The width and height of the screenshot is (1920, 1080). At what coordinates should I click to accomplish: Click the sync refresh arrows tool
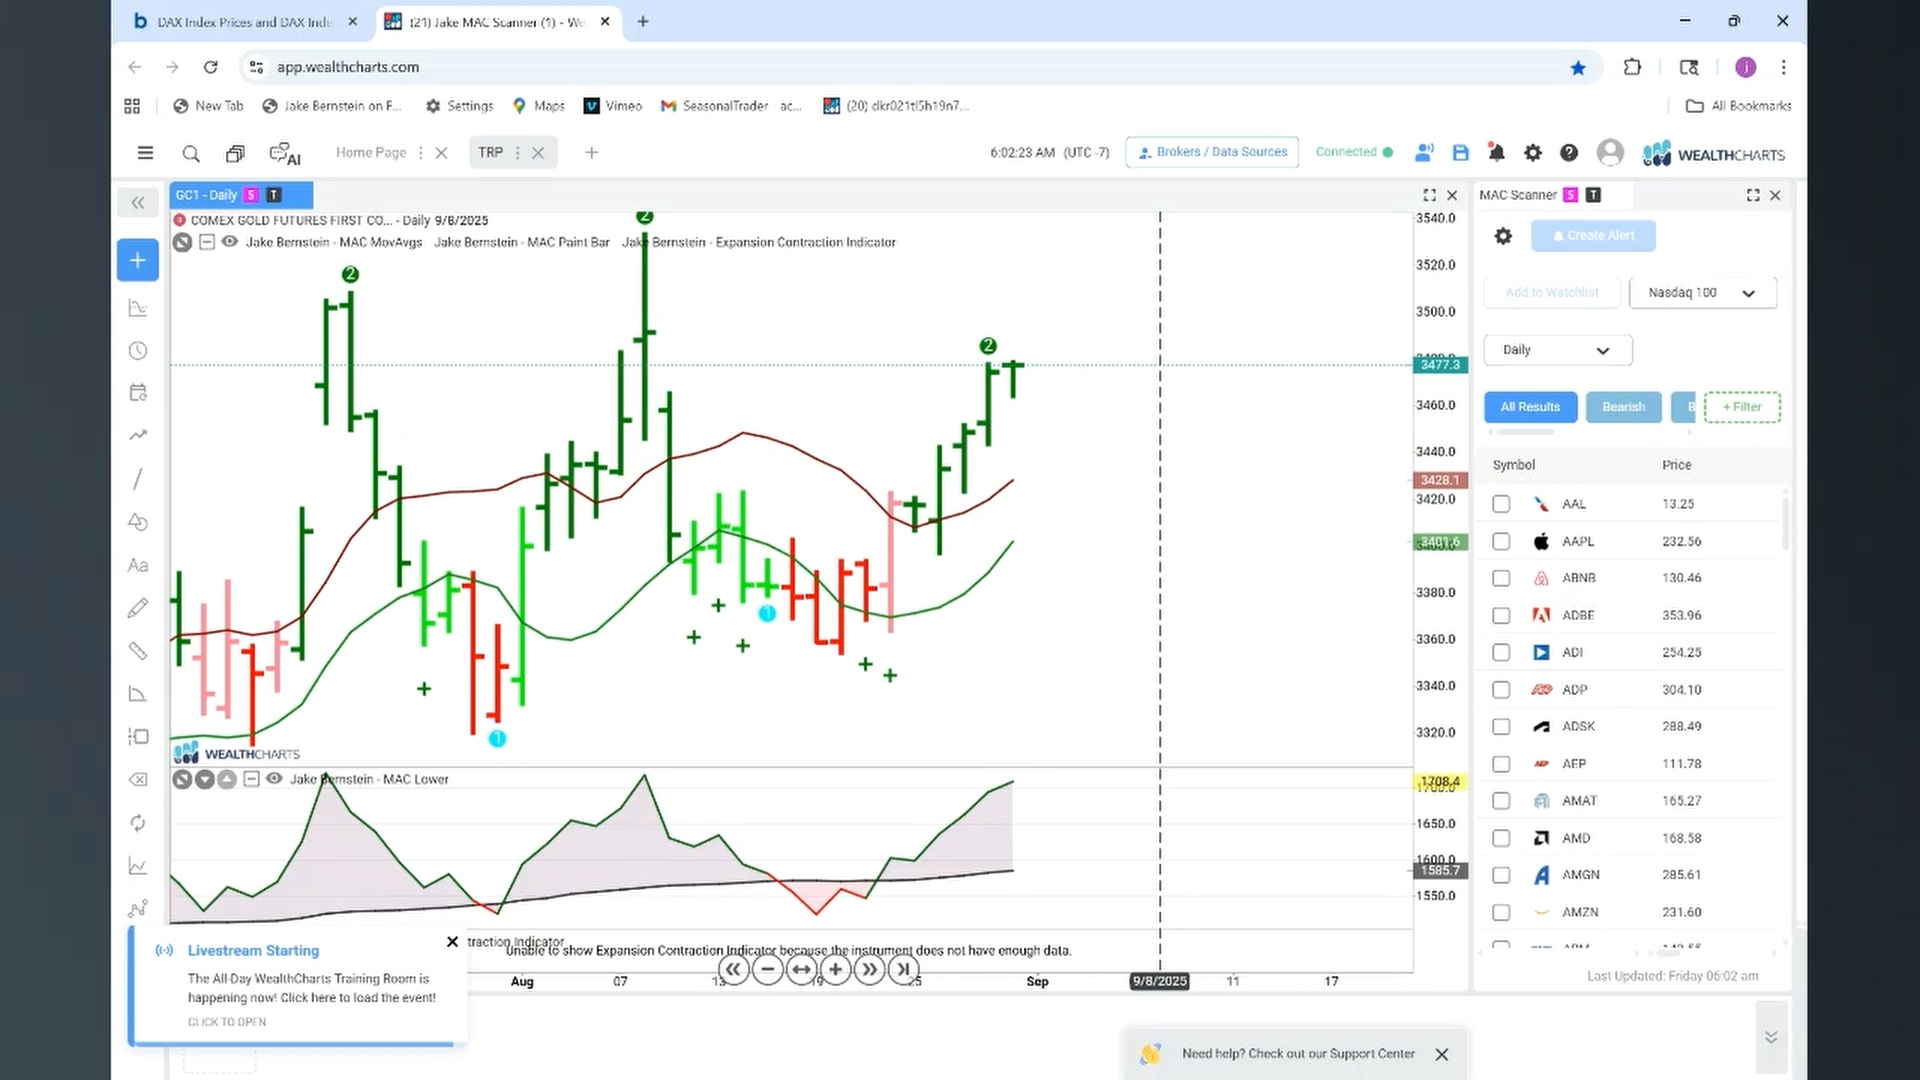(x=138, y=823)
